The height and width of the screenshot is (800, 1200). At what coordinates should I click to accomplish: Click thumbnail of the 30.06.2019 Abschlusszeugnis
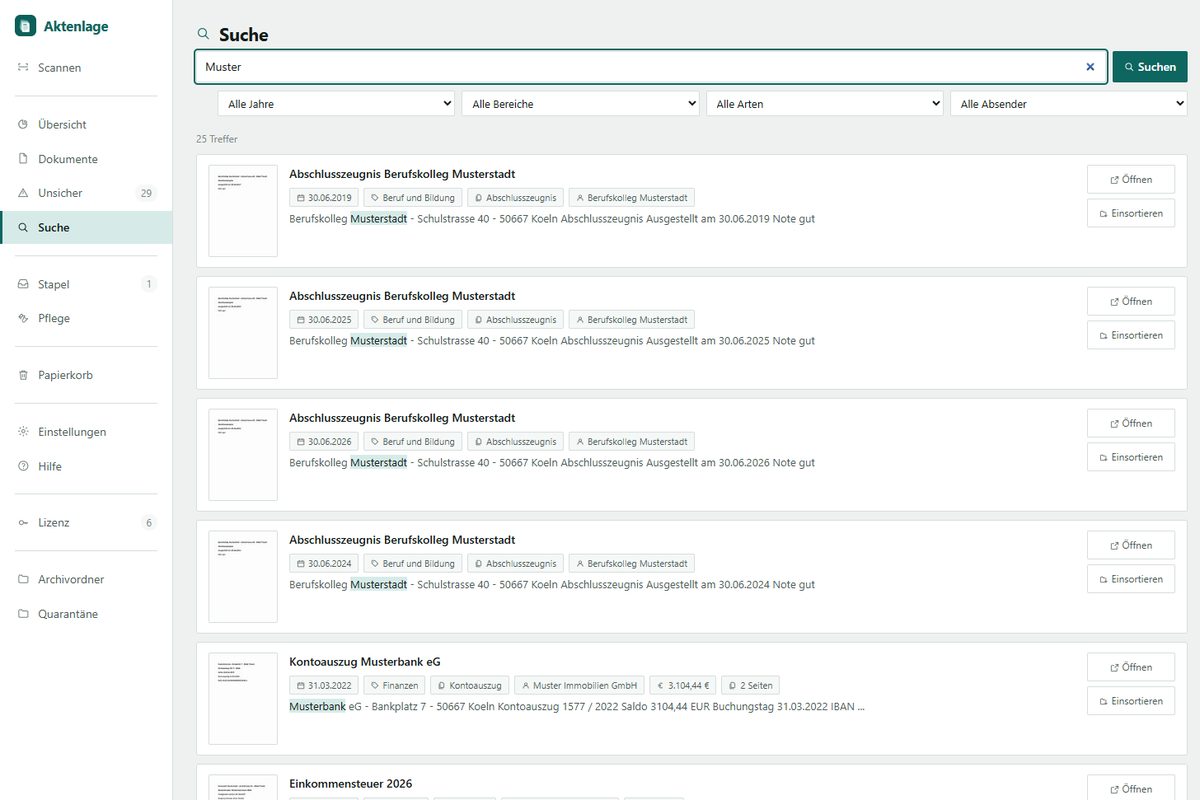243,211
